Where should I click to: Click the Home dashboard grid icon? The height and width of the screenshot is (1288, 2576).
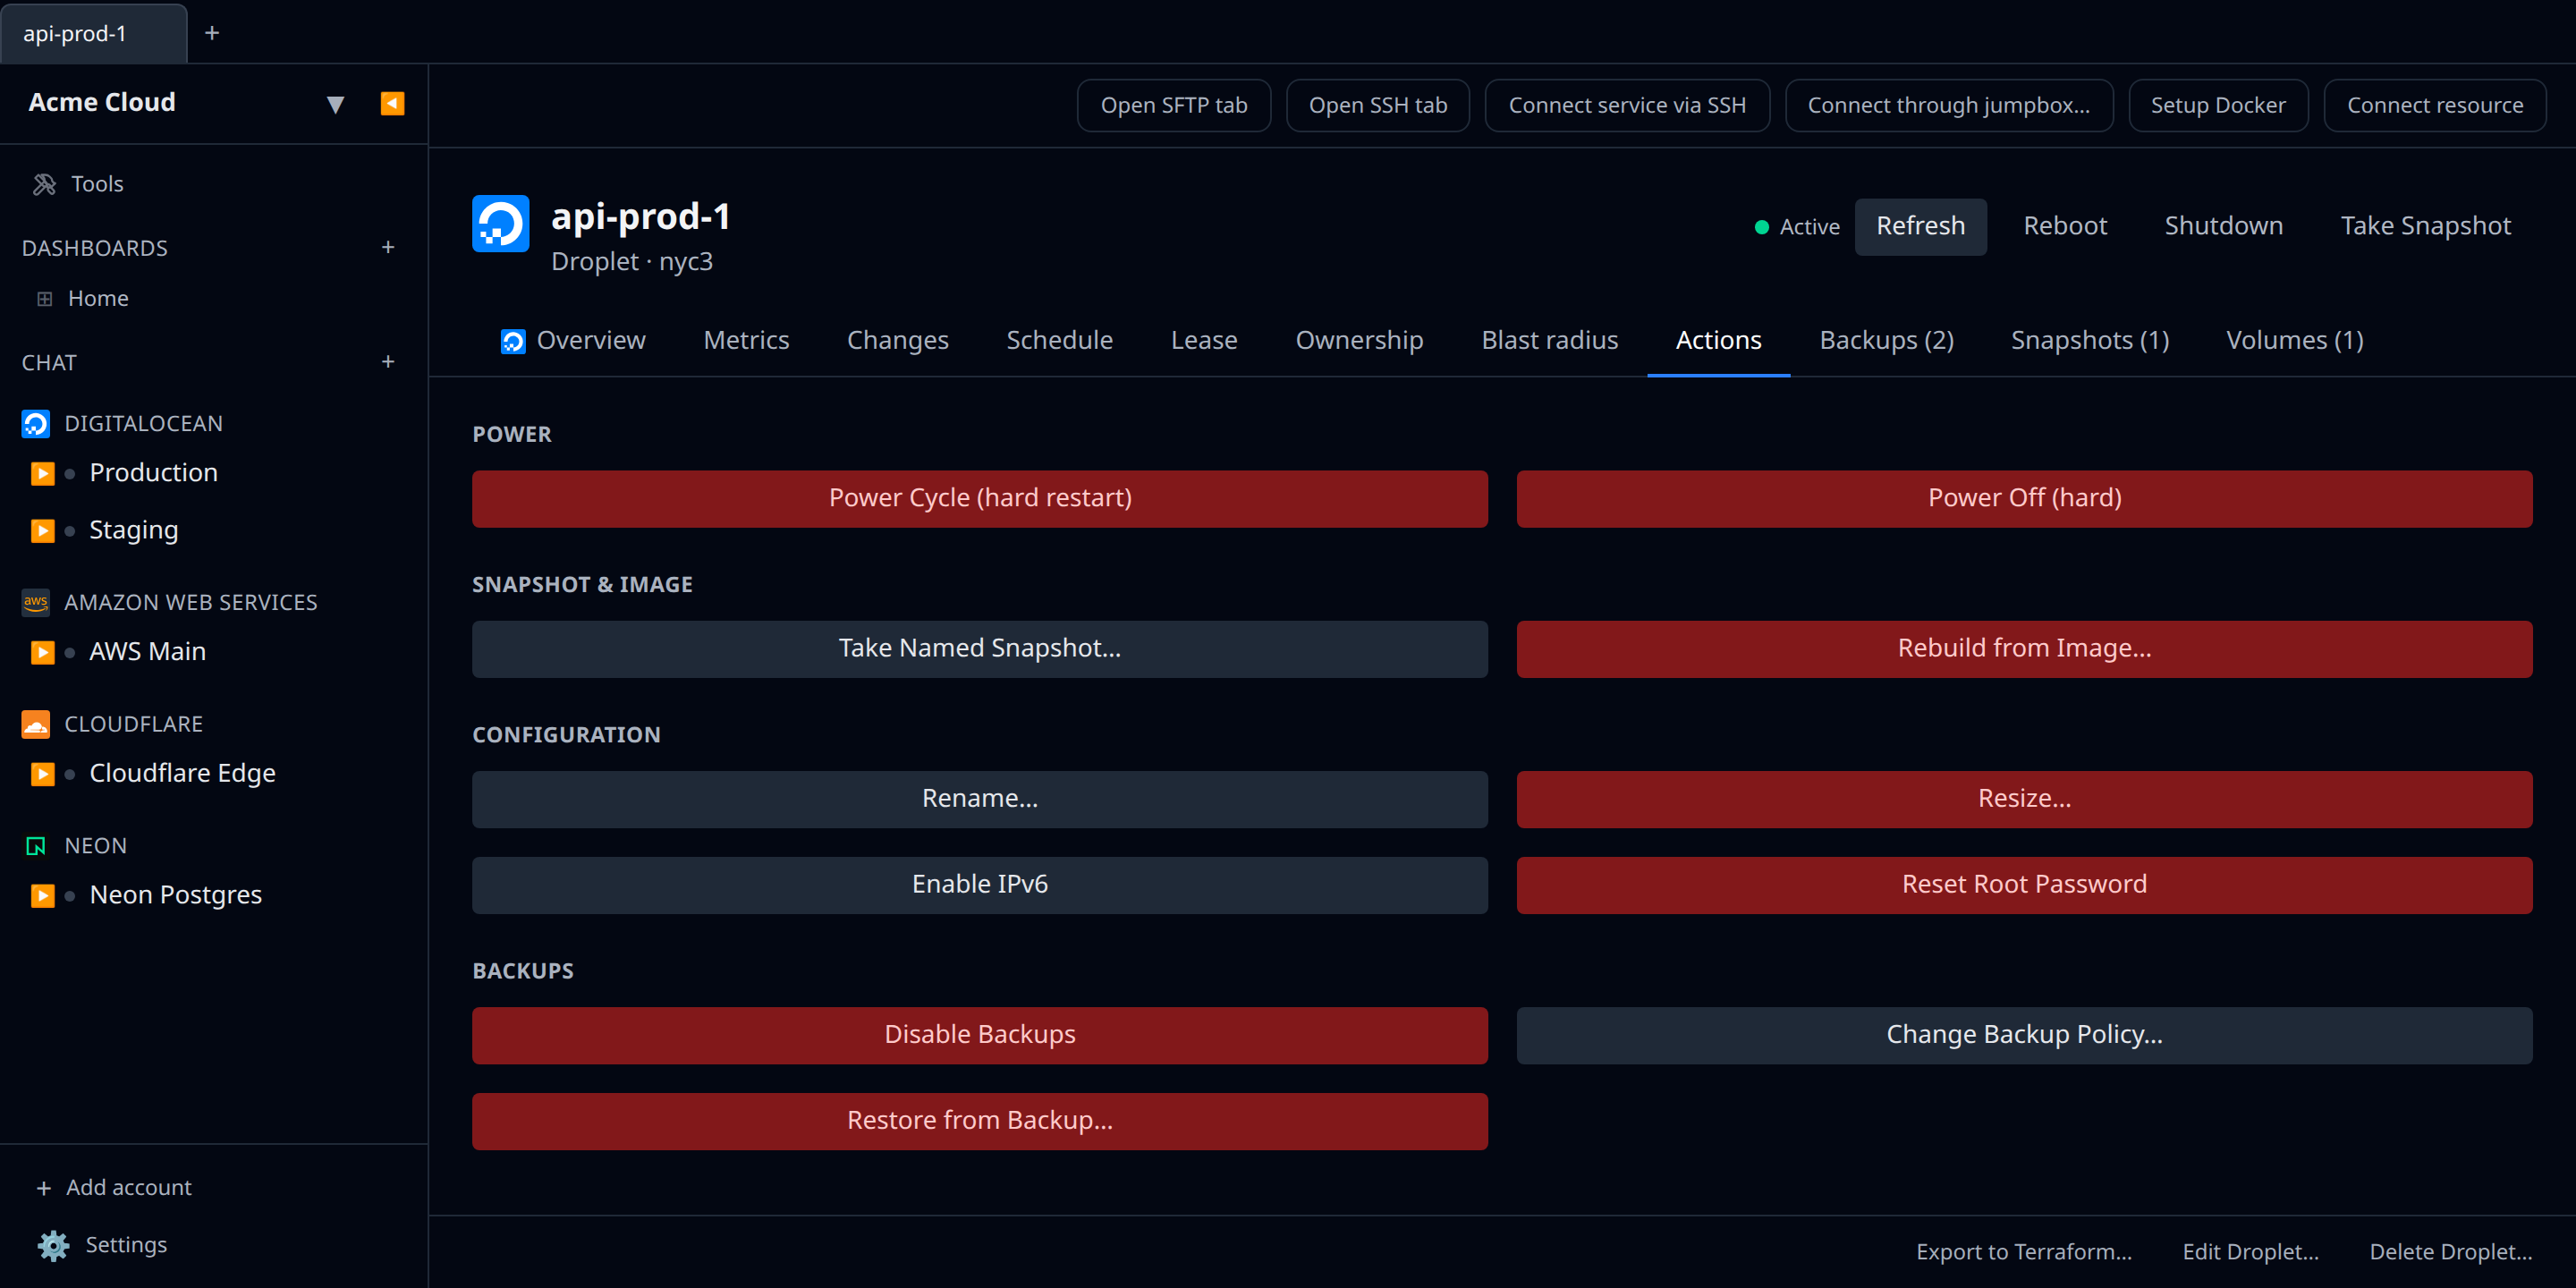(44, 298)
